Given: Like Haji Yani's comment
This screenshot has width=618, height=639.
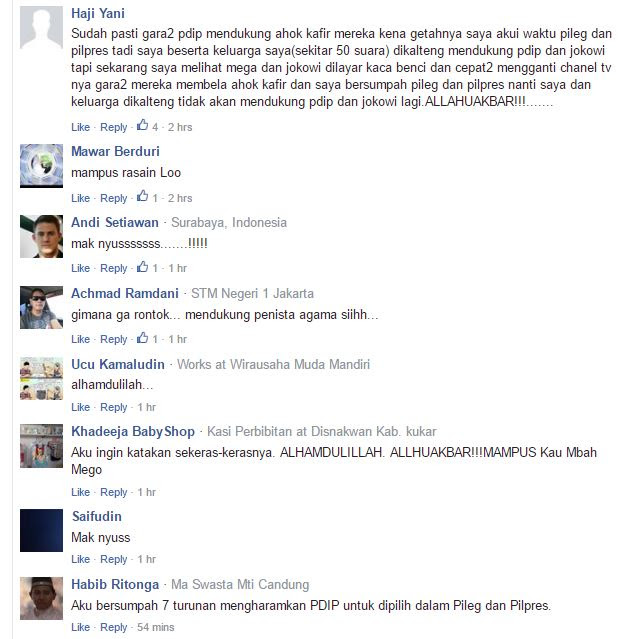Looking at the screenshot, I should 80,127.
